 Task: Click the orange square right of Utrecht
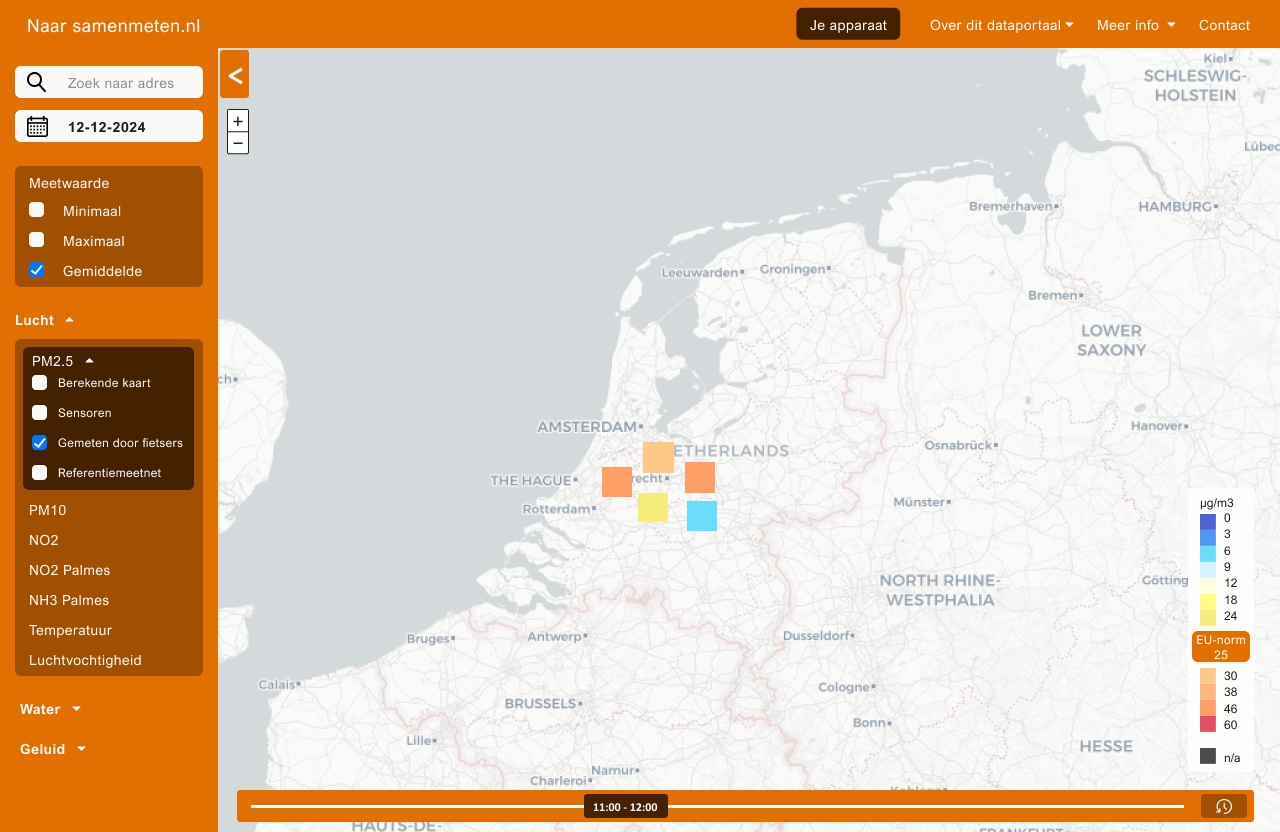pyautogui.click(x=700, y=477)
